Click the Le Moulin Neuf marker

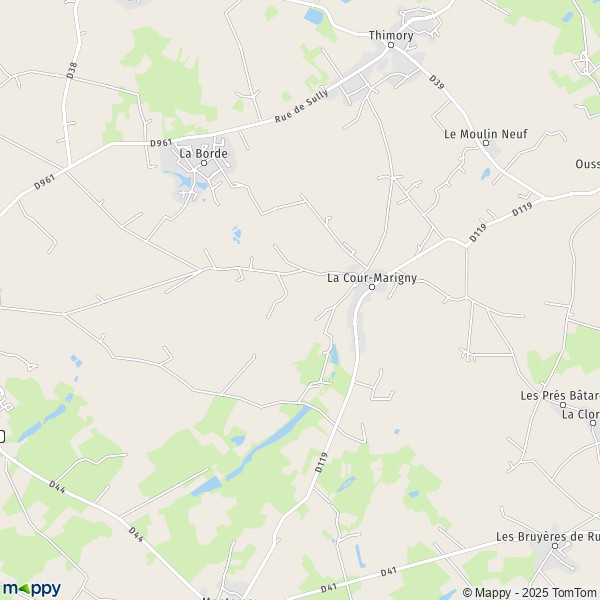tap(486, 143)
